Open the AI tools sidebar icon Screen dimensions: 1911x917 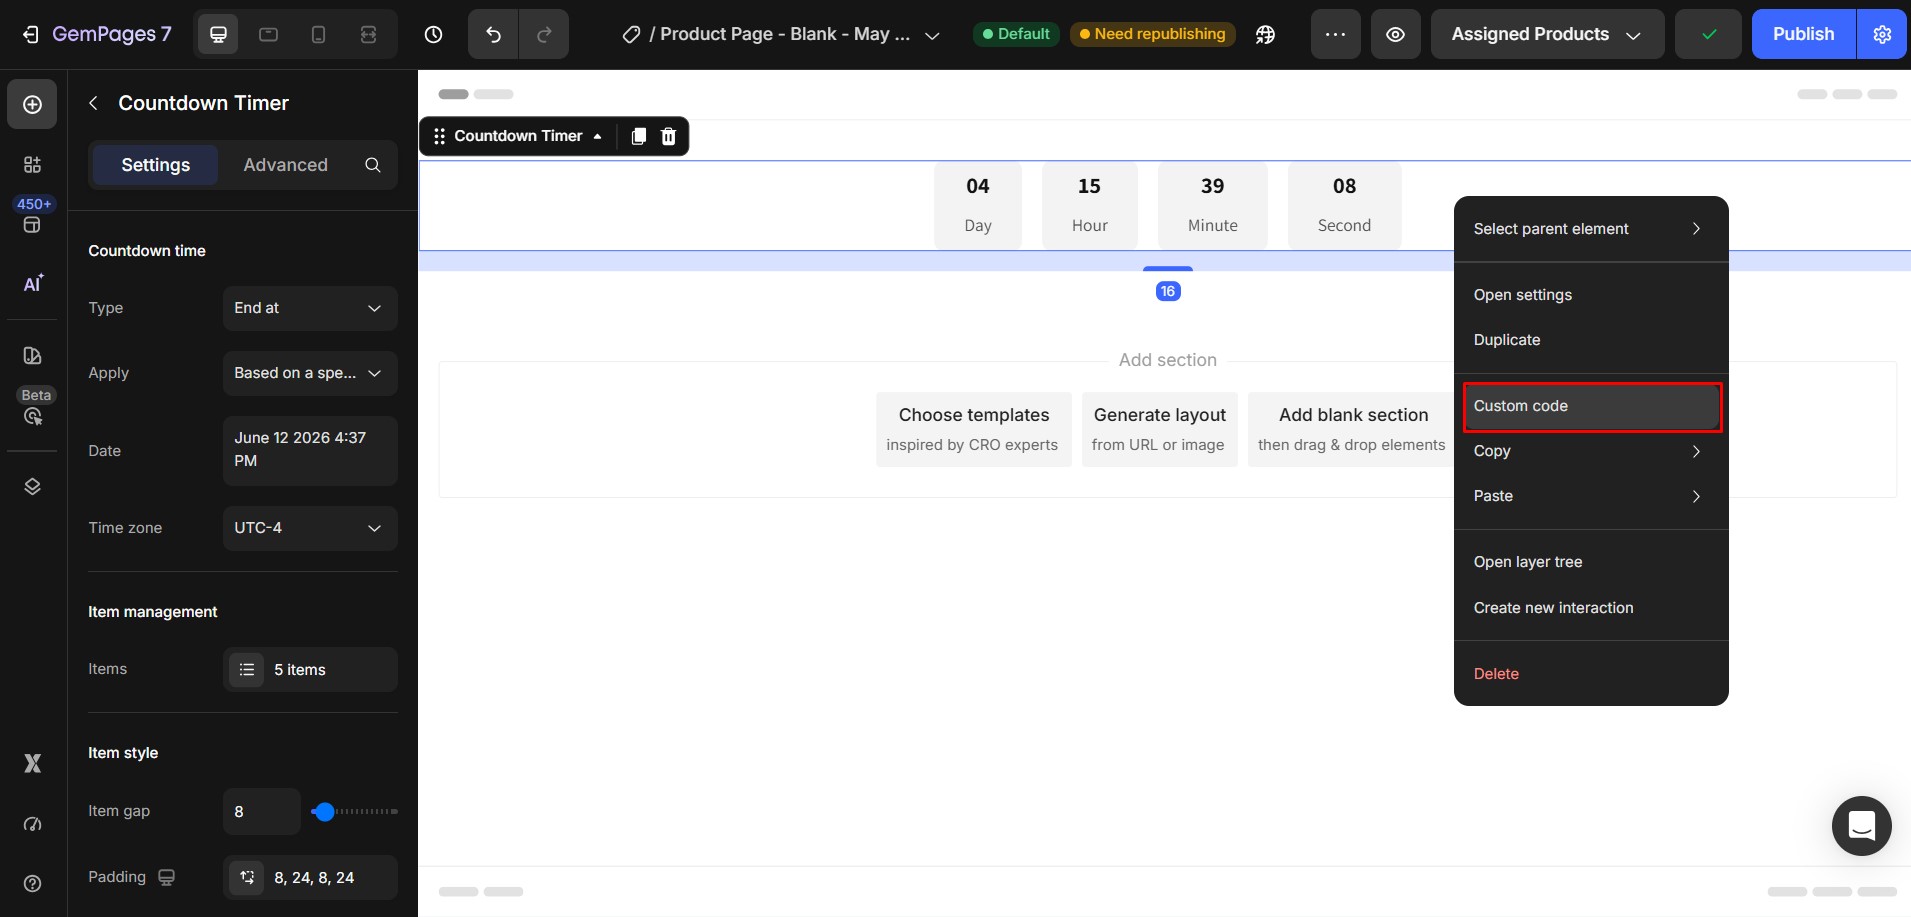[32, 283]
